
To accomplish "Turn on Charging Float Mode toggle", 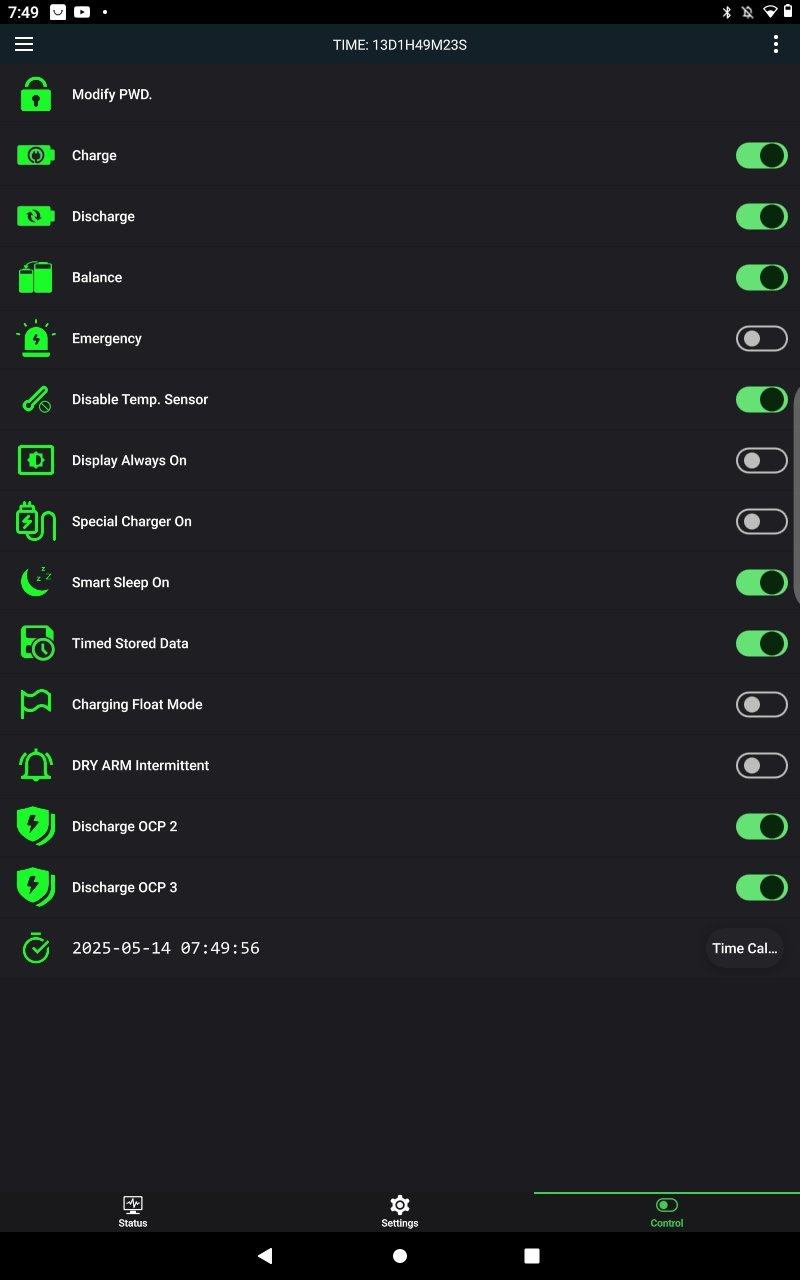I will (x=761, y=705).
